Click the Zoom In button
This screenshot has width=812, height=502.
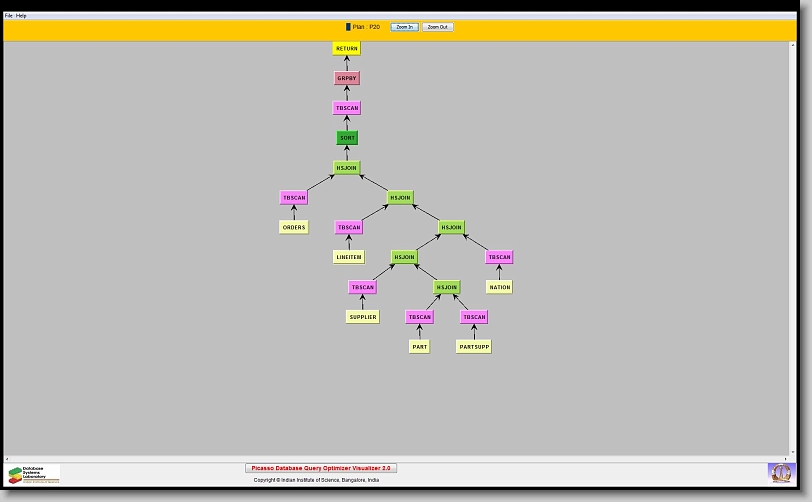click(404, 27)
